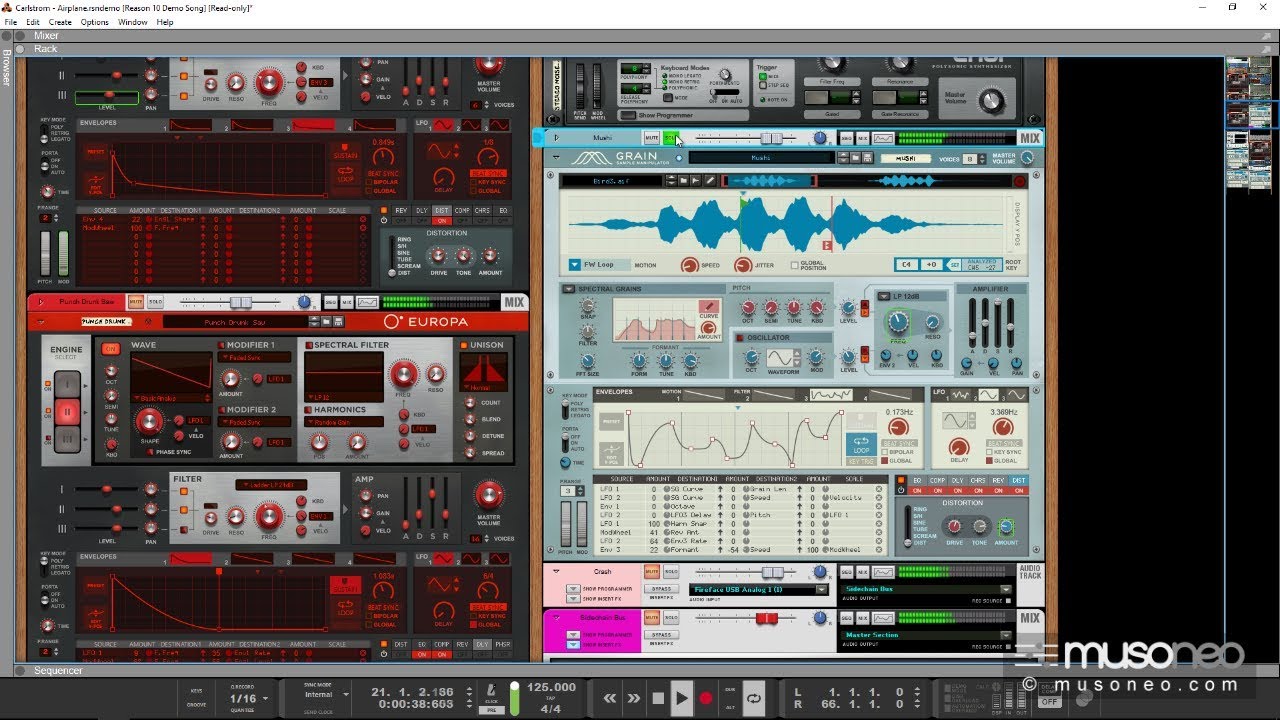Arm the transport Record button
Image resolution: width=1280 pixels, height=720 pixels.
tap(706, 698)
